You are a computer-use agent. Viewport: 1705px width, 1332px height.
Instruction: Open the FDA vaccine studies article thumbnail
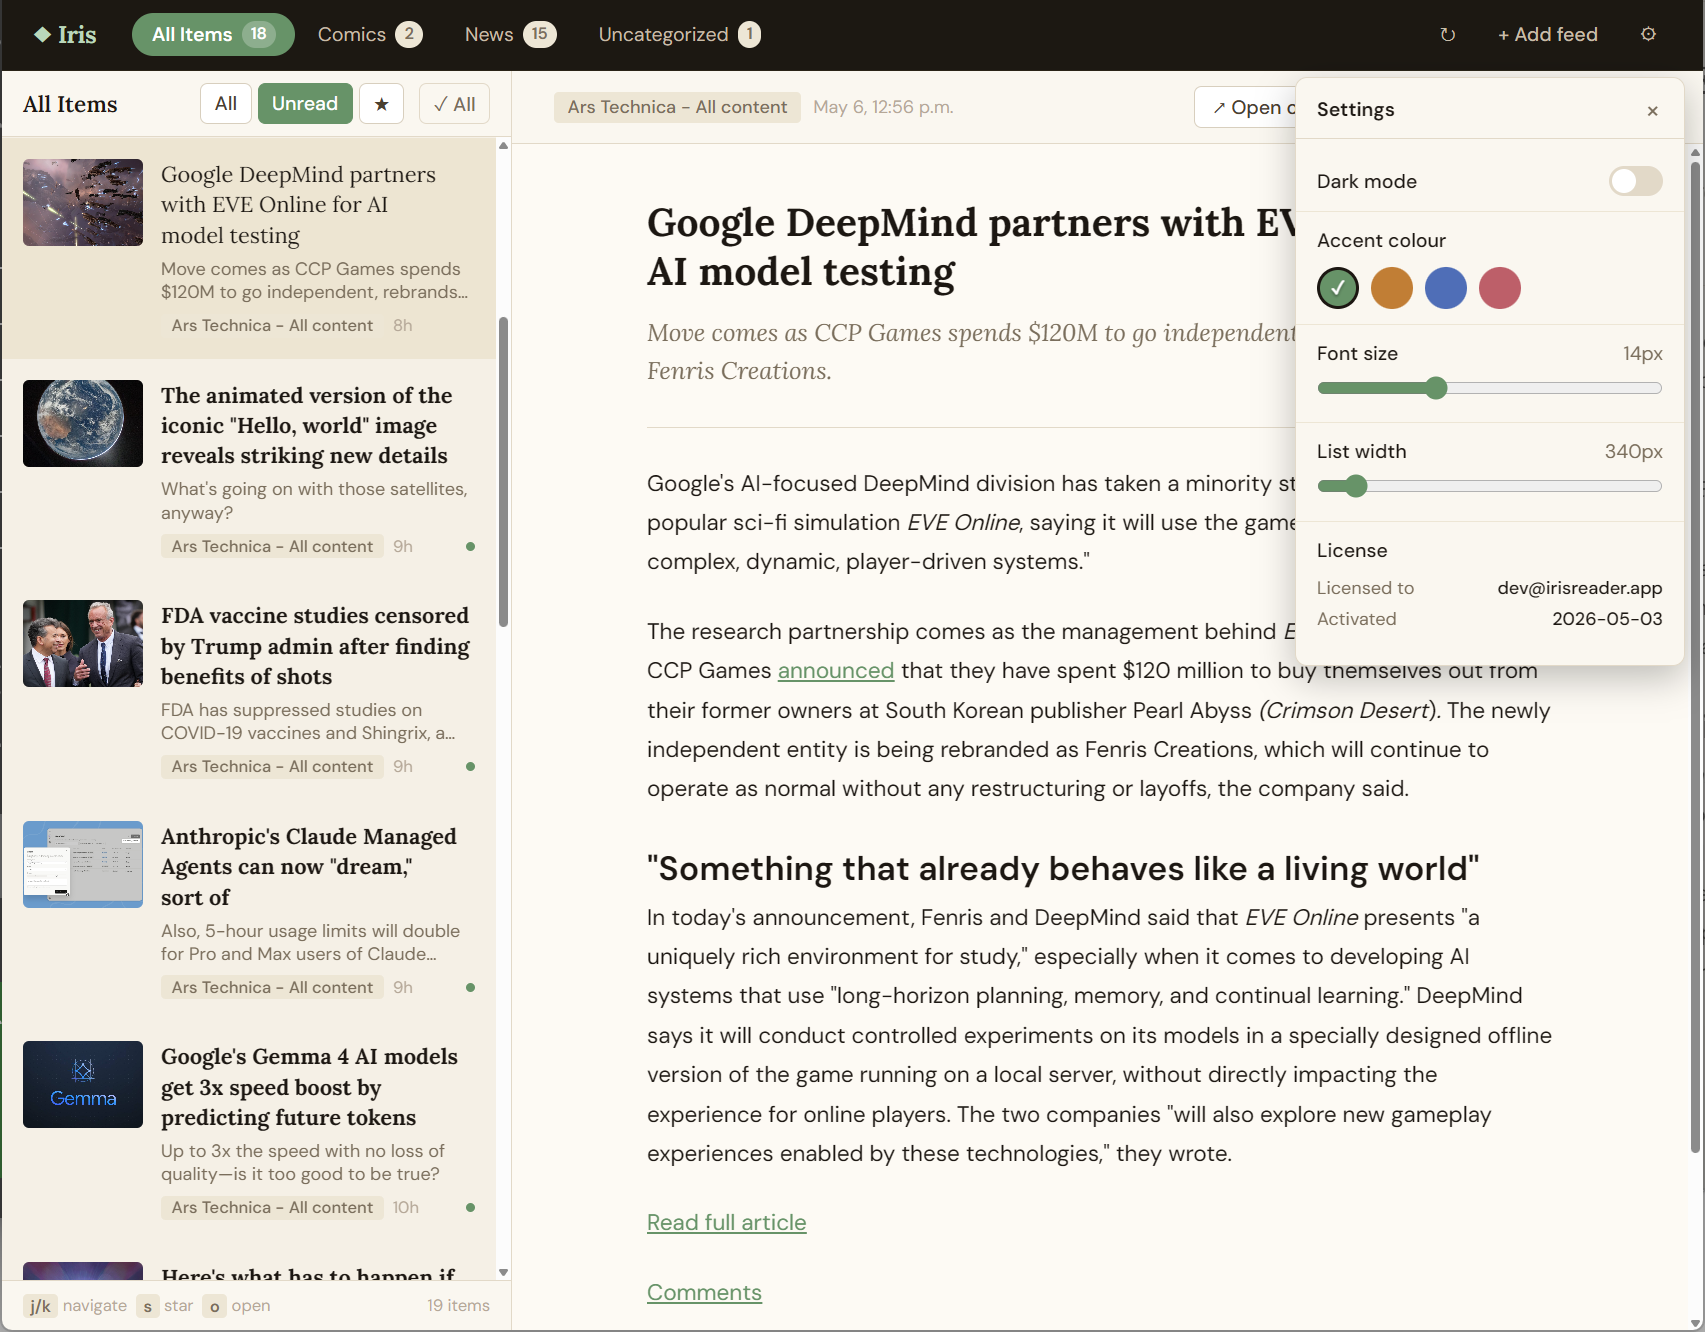(83, 643)
